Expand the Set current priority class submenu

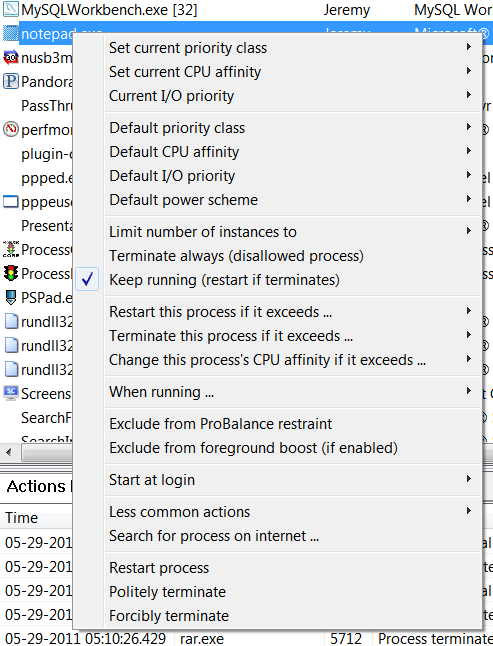click(x=188, y=48)
